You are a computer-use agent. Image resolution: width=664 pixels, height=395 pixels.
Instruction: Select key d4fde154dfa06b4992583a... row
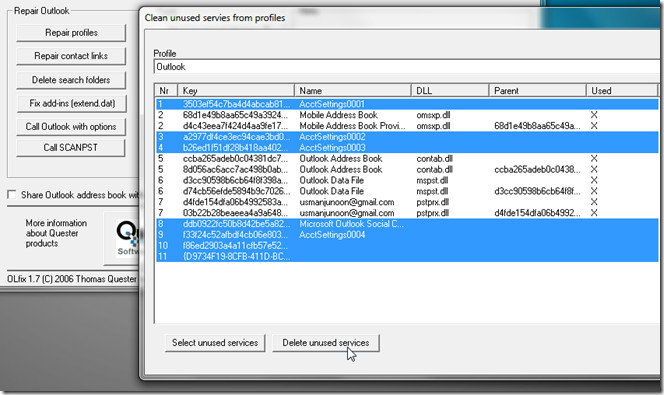pyautogui.click(x=407, y=202)
